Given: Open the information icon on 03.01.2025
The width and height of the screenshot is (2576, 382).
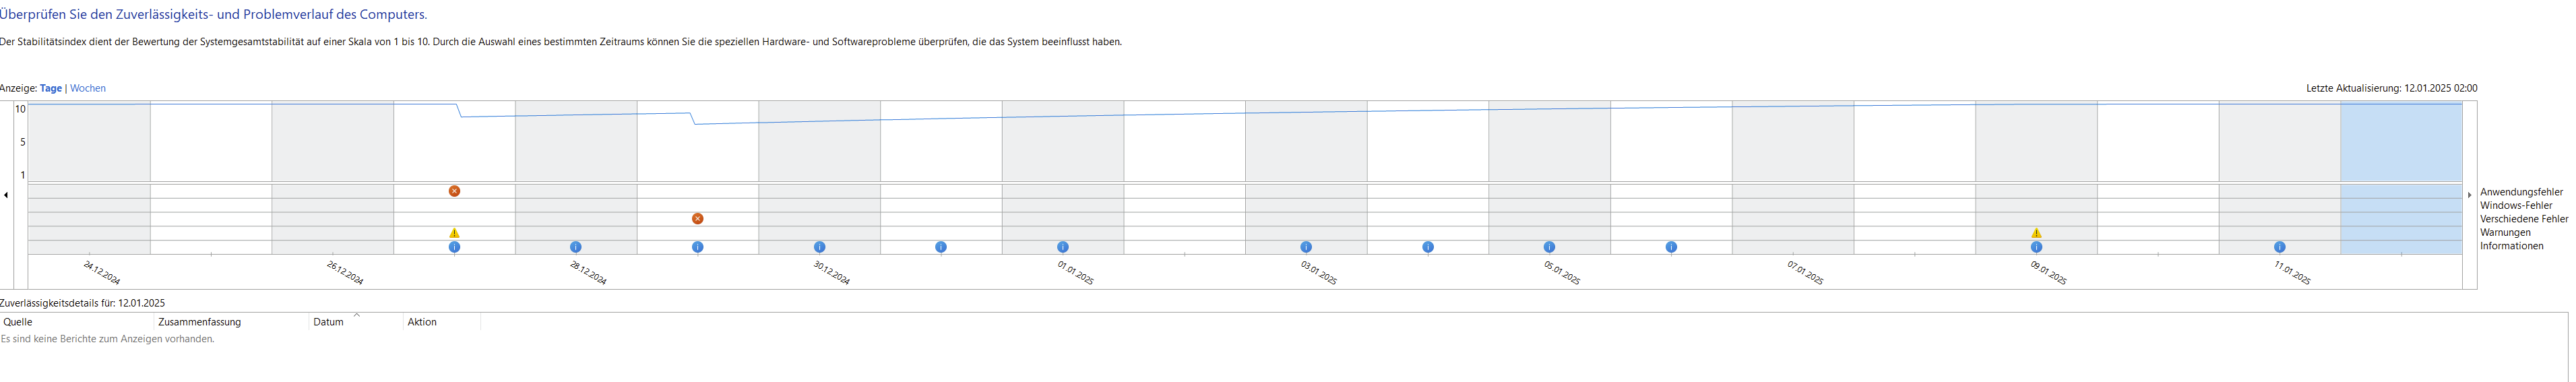Looking at the screenshot, I should coord(1306,247).
